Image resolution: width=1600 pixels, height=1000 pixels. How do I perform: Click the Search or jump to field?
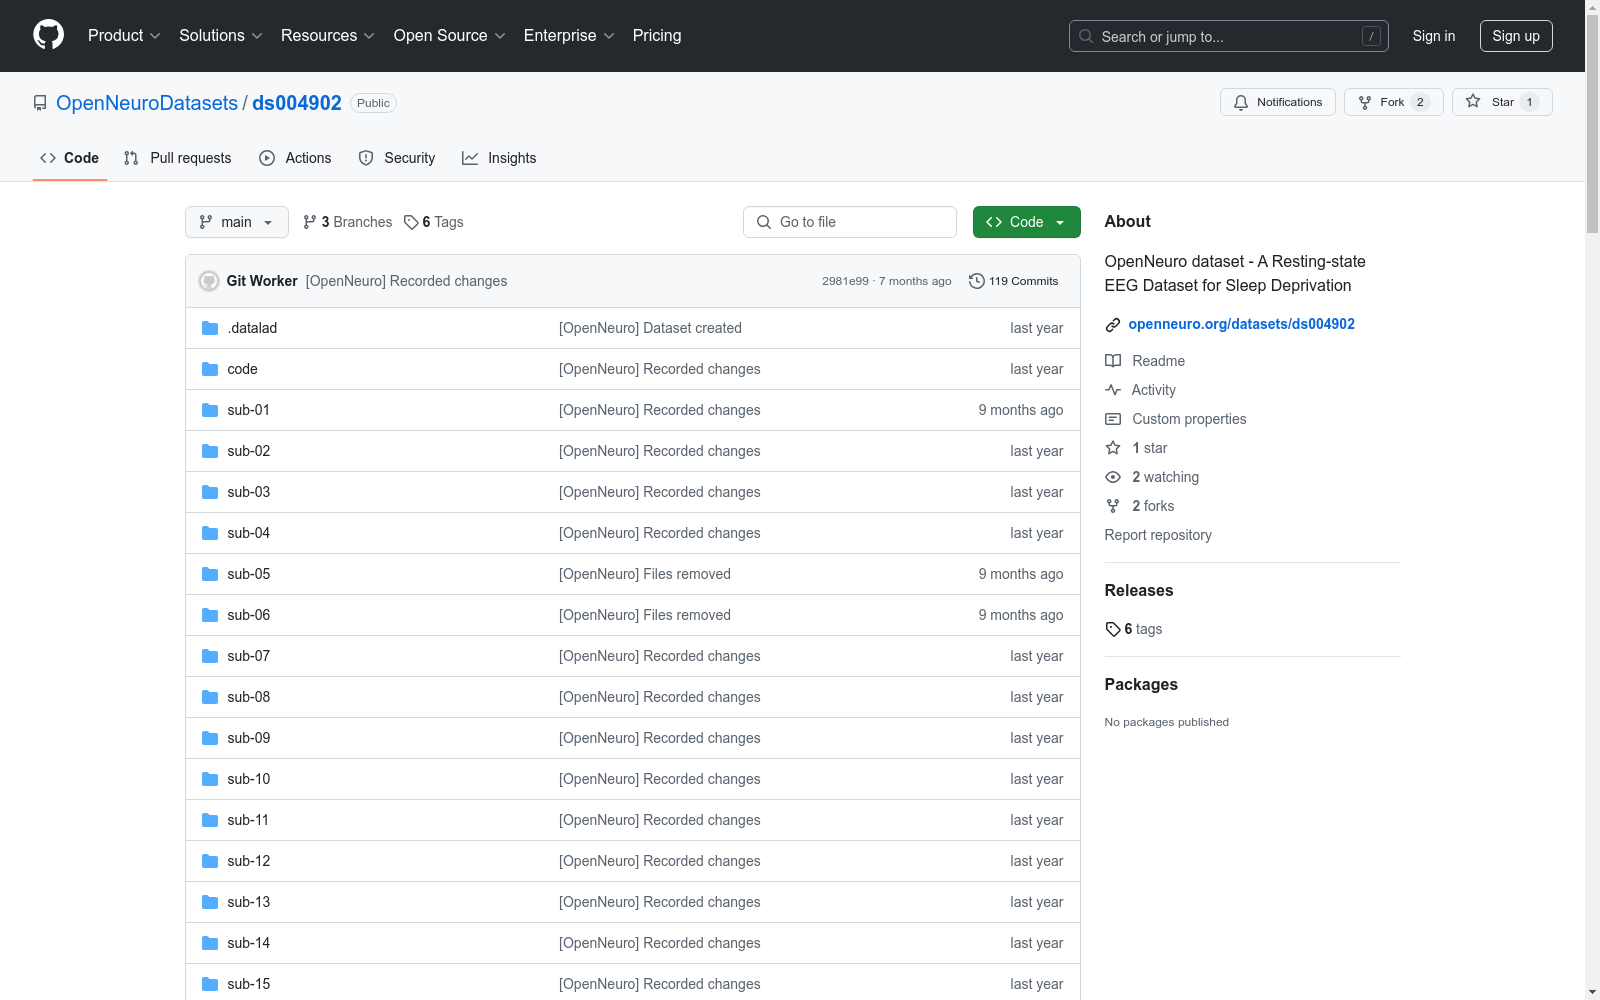tap(1229, 36)
